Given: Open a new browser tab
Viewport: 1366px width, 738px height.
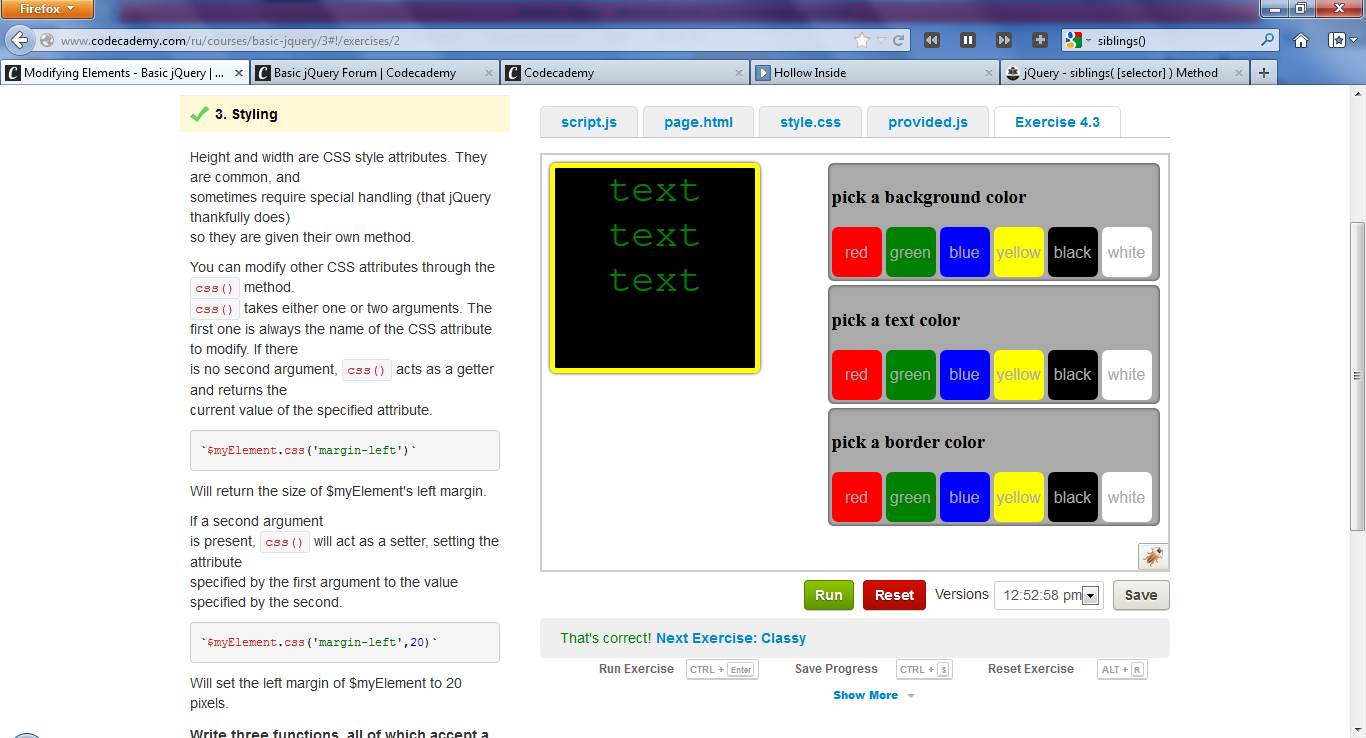Looking at the screenshot, I should coord(1264,73).
